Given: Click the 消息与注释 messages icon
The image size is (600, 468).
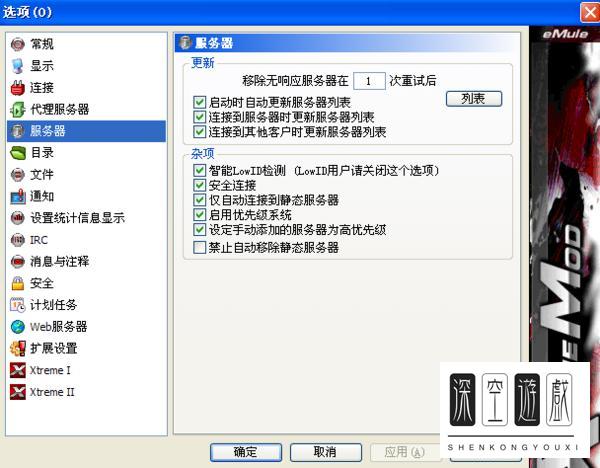Looking at the screenshot, I should click(18, 262).
